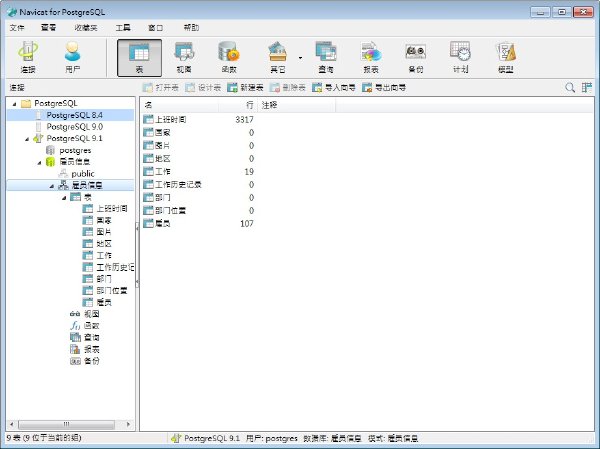The height and width of the screenshot is (449, 600).
Task: Click the tree scrollbar left arrow
Action: [11, 424]
